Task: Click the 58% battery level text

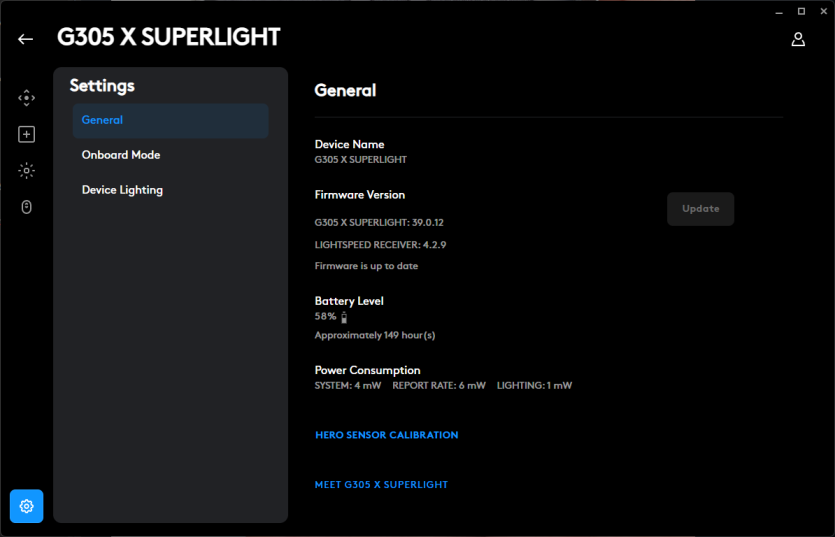Action: tap(325, 316)
